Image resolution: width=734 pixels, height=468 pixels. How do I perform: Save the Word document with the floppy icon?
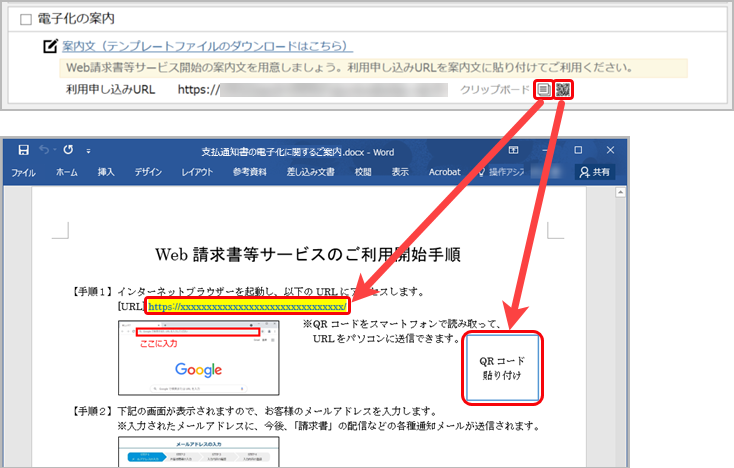pos(23,150)
